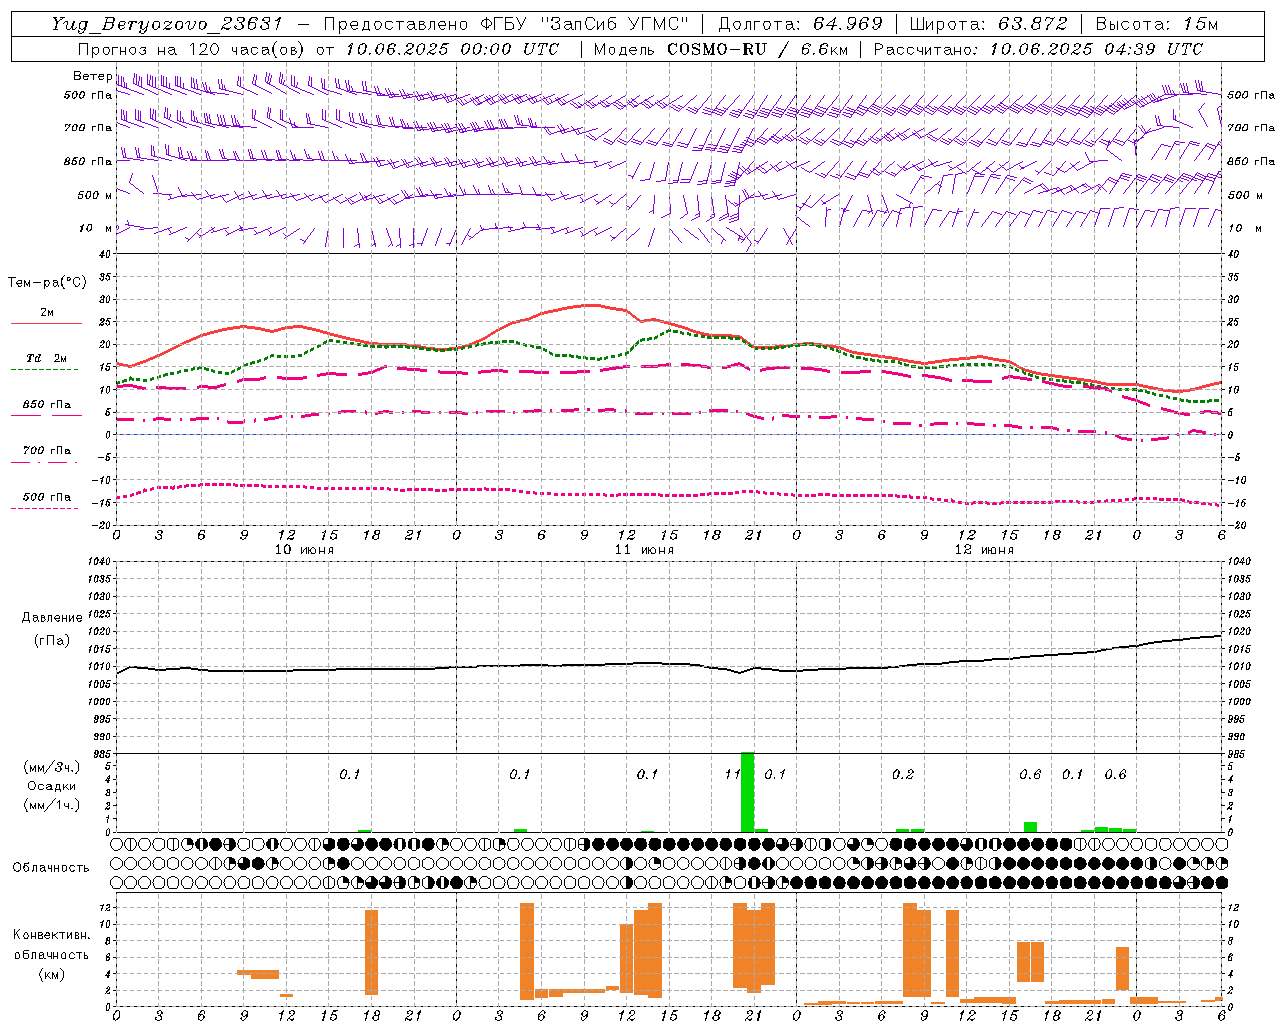Click the (мм/3ч.) precipitation unit label
1280x1024 pixels.
point(52,767)
